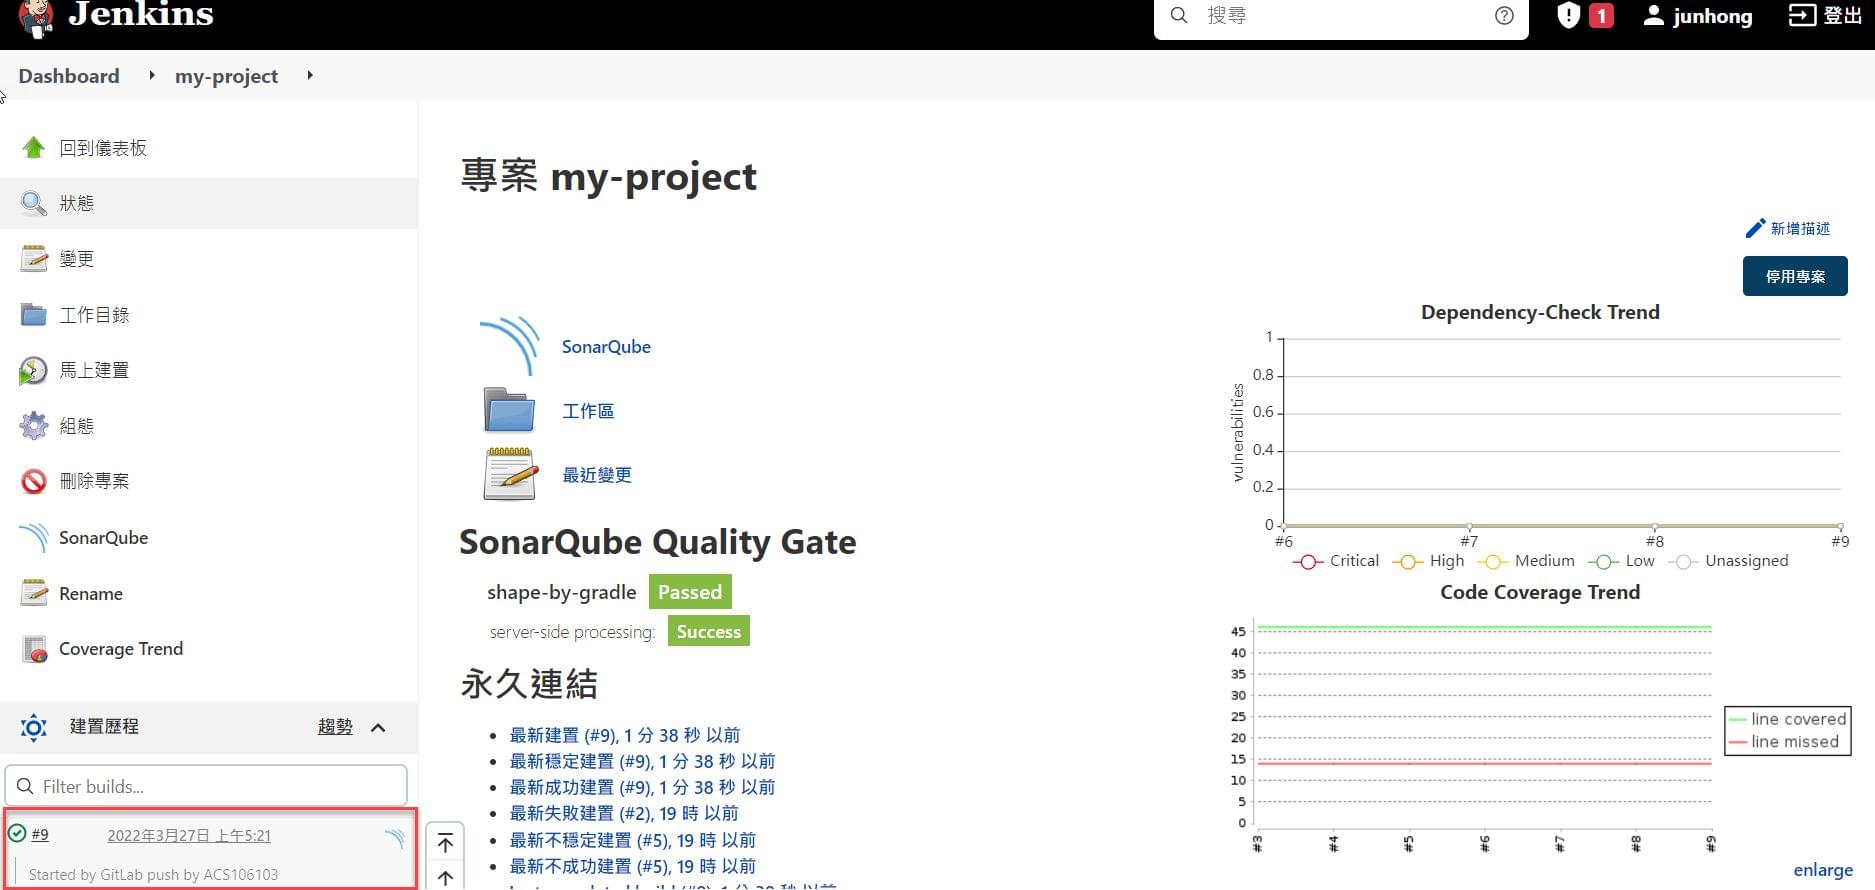Click the 最近變更 notepad icon
Image resolution: width=1875 pixels, height=890 pixels.
tap(510, 474)
